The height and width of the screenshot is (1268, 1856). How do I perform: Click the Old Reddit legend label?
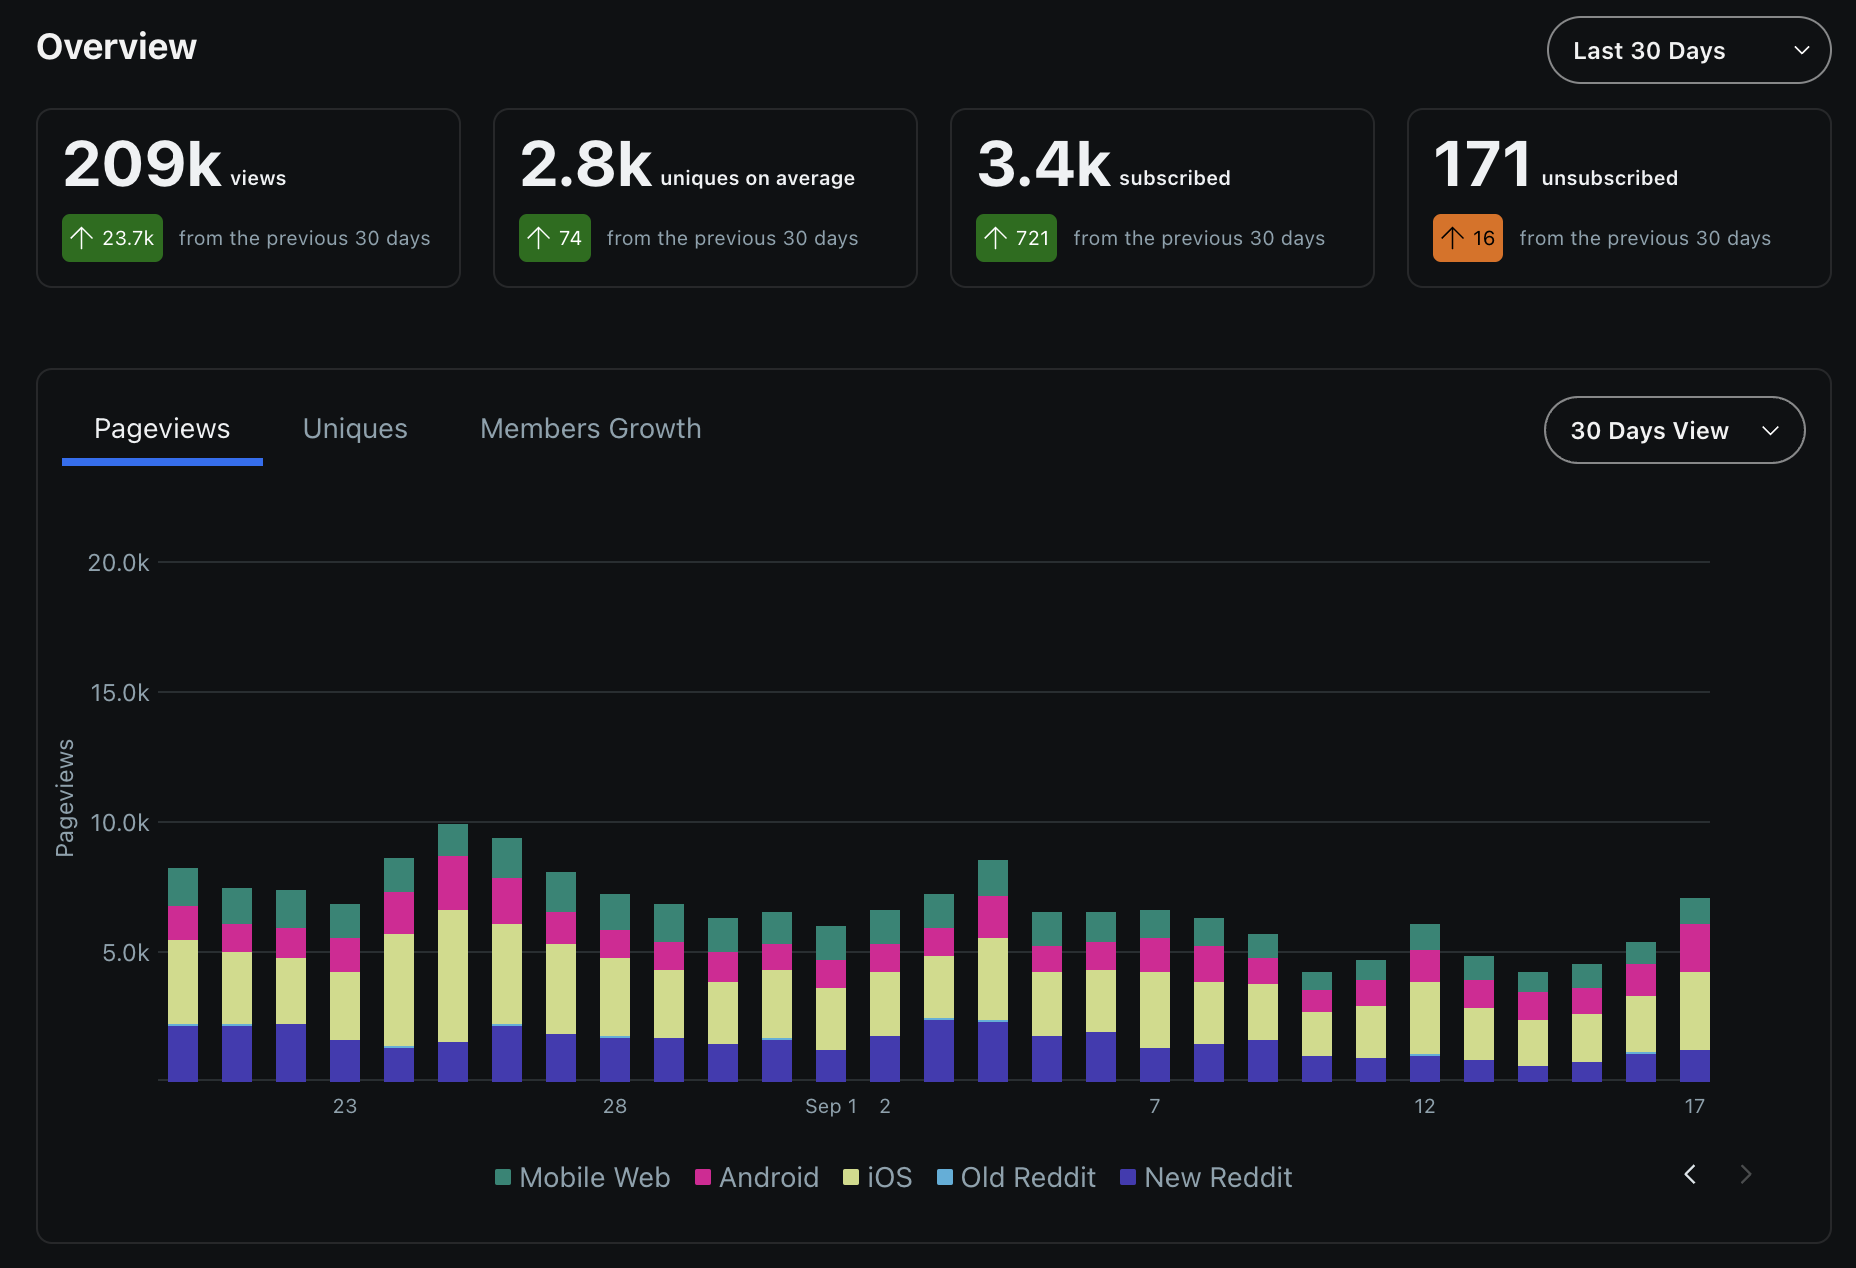click(x=1028, y=1177)
